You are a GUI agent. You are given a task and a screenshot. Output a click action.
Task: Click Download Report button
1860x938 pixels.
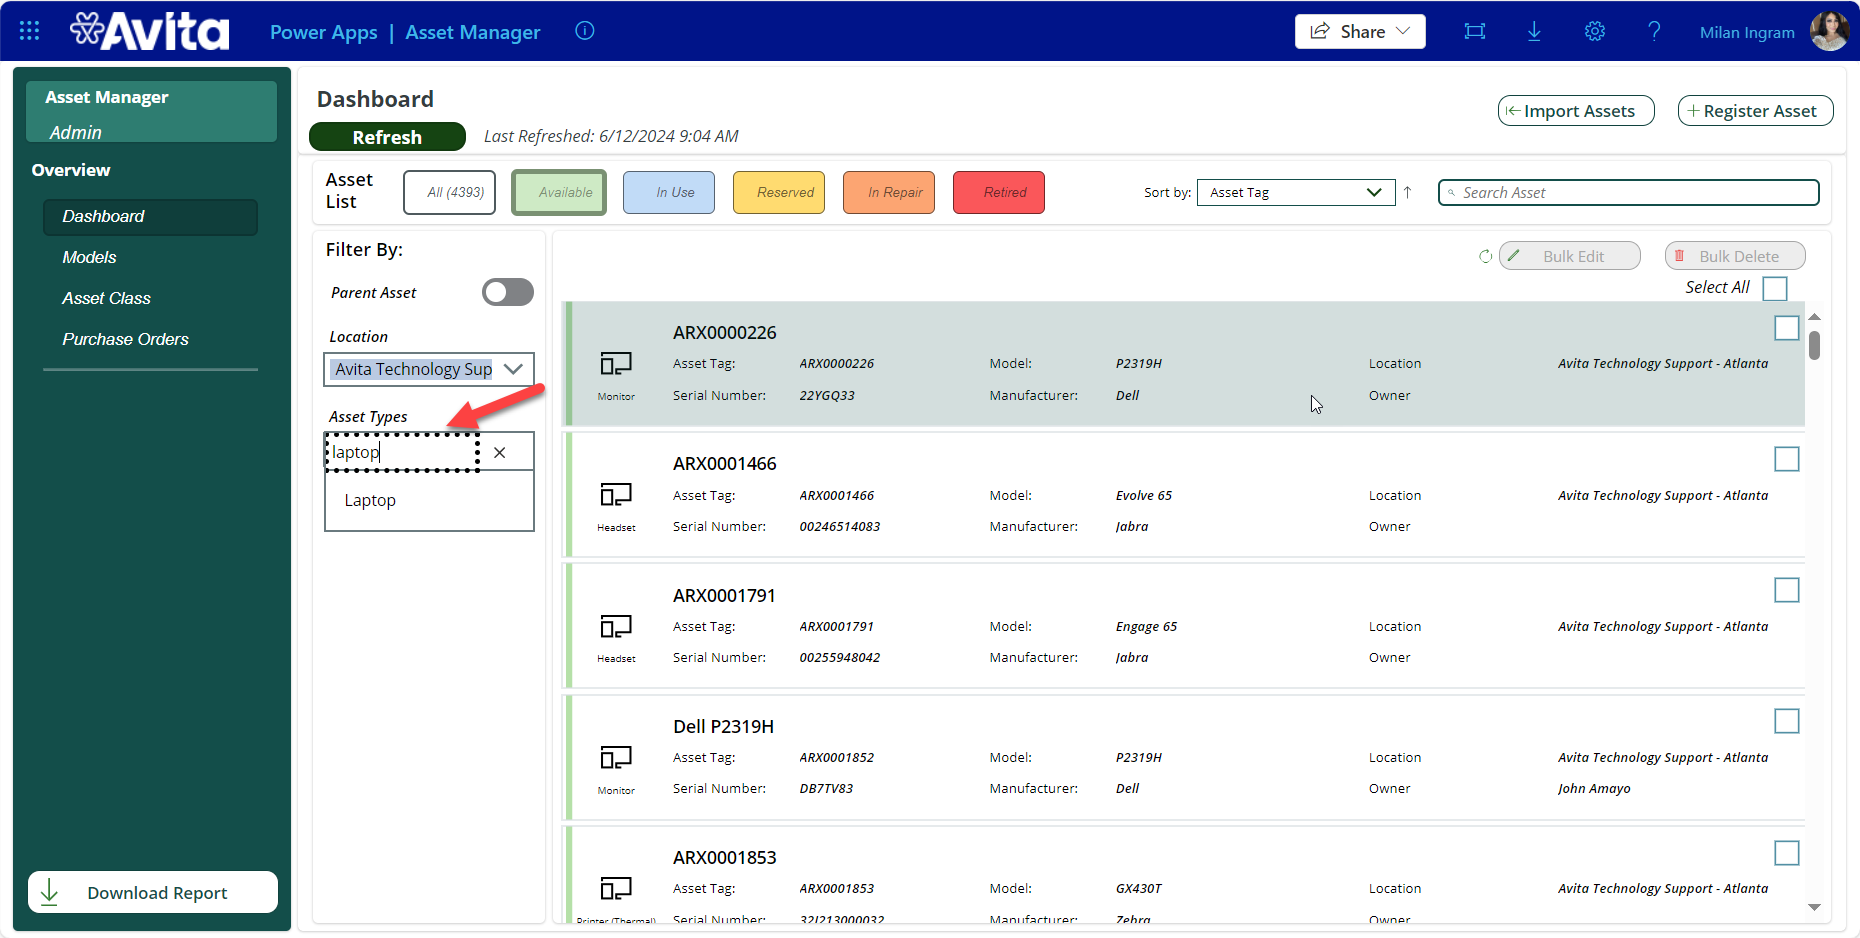click(153, 892)
